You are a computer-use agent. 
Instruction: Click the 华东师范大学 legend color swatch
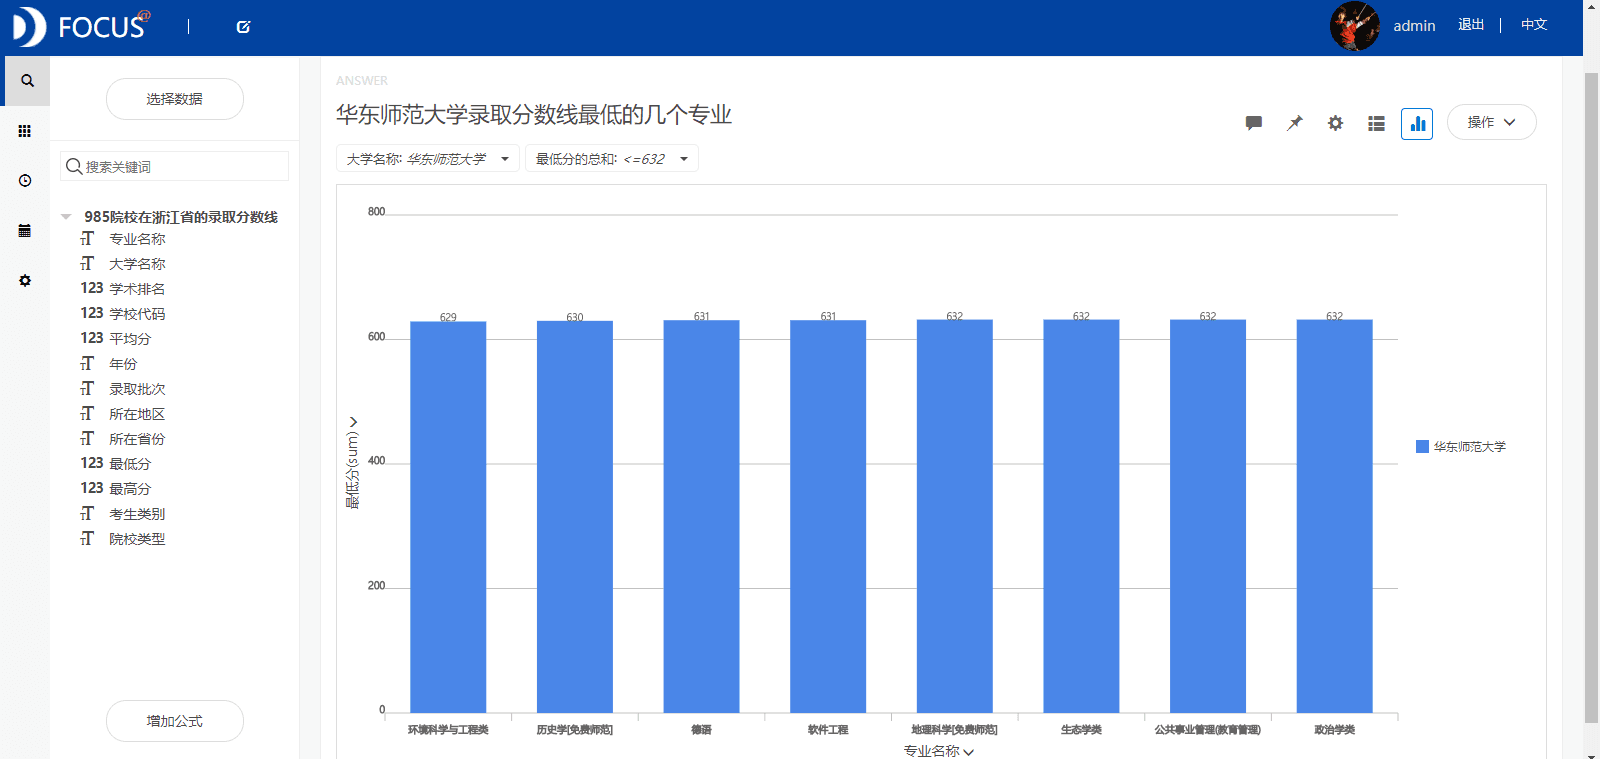(1422, 447)
